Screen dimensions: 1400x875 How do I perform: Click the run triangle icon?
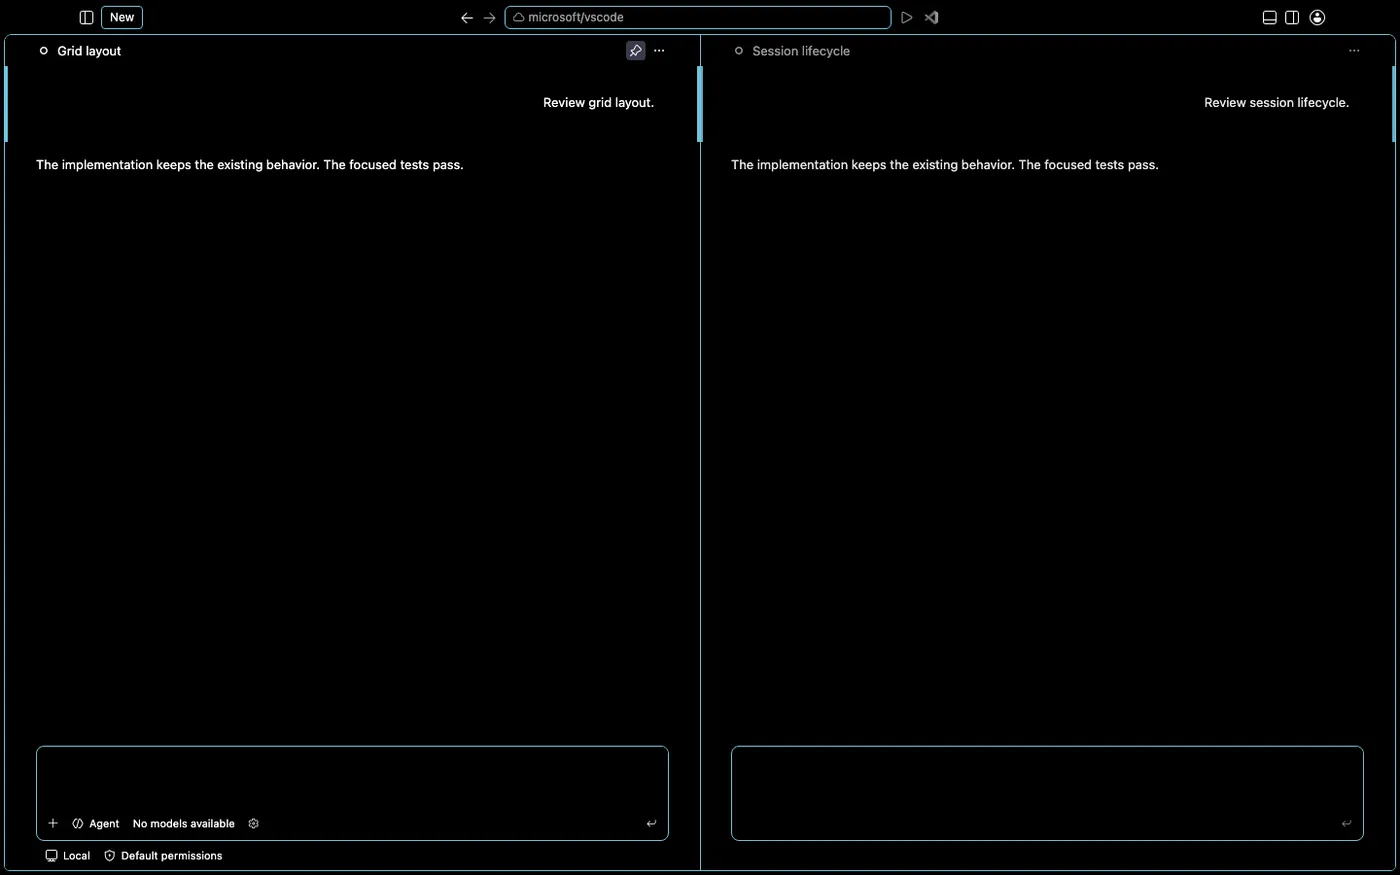click(906, 18)
